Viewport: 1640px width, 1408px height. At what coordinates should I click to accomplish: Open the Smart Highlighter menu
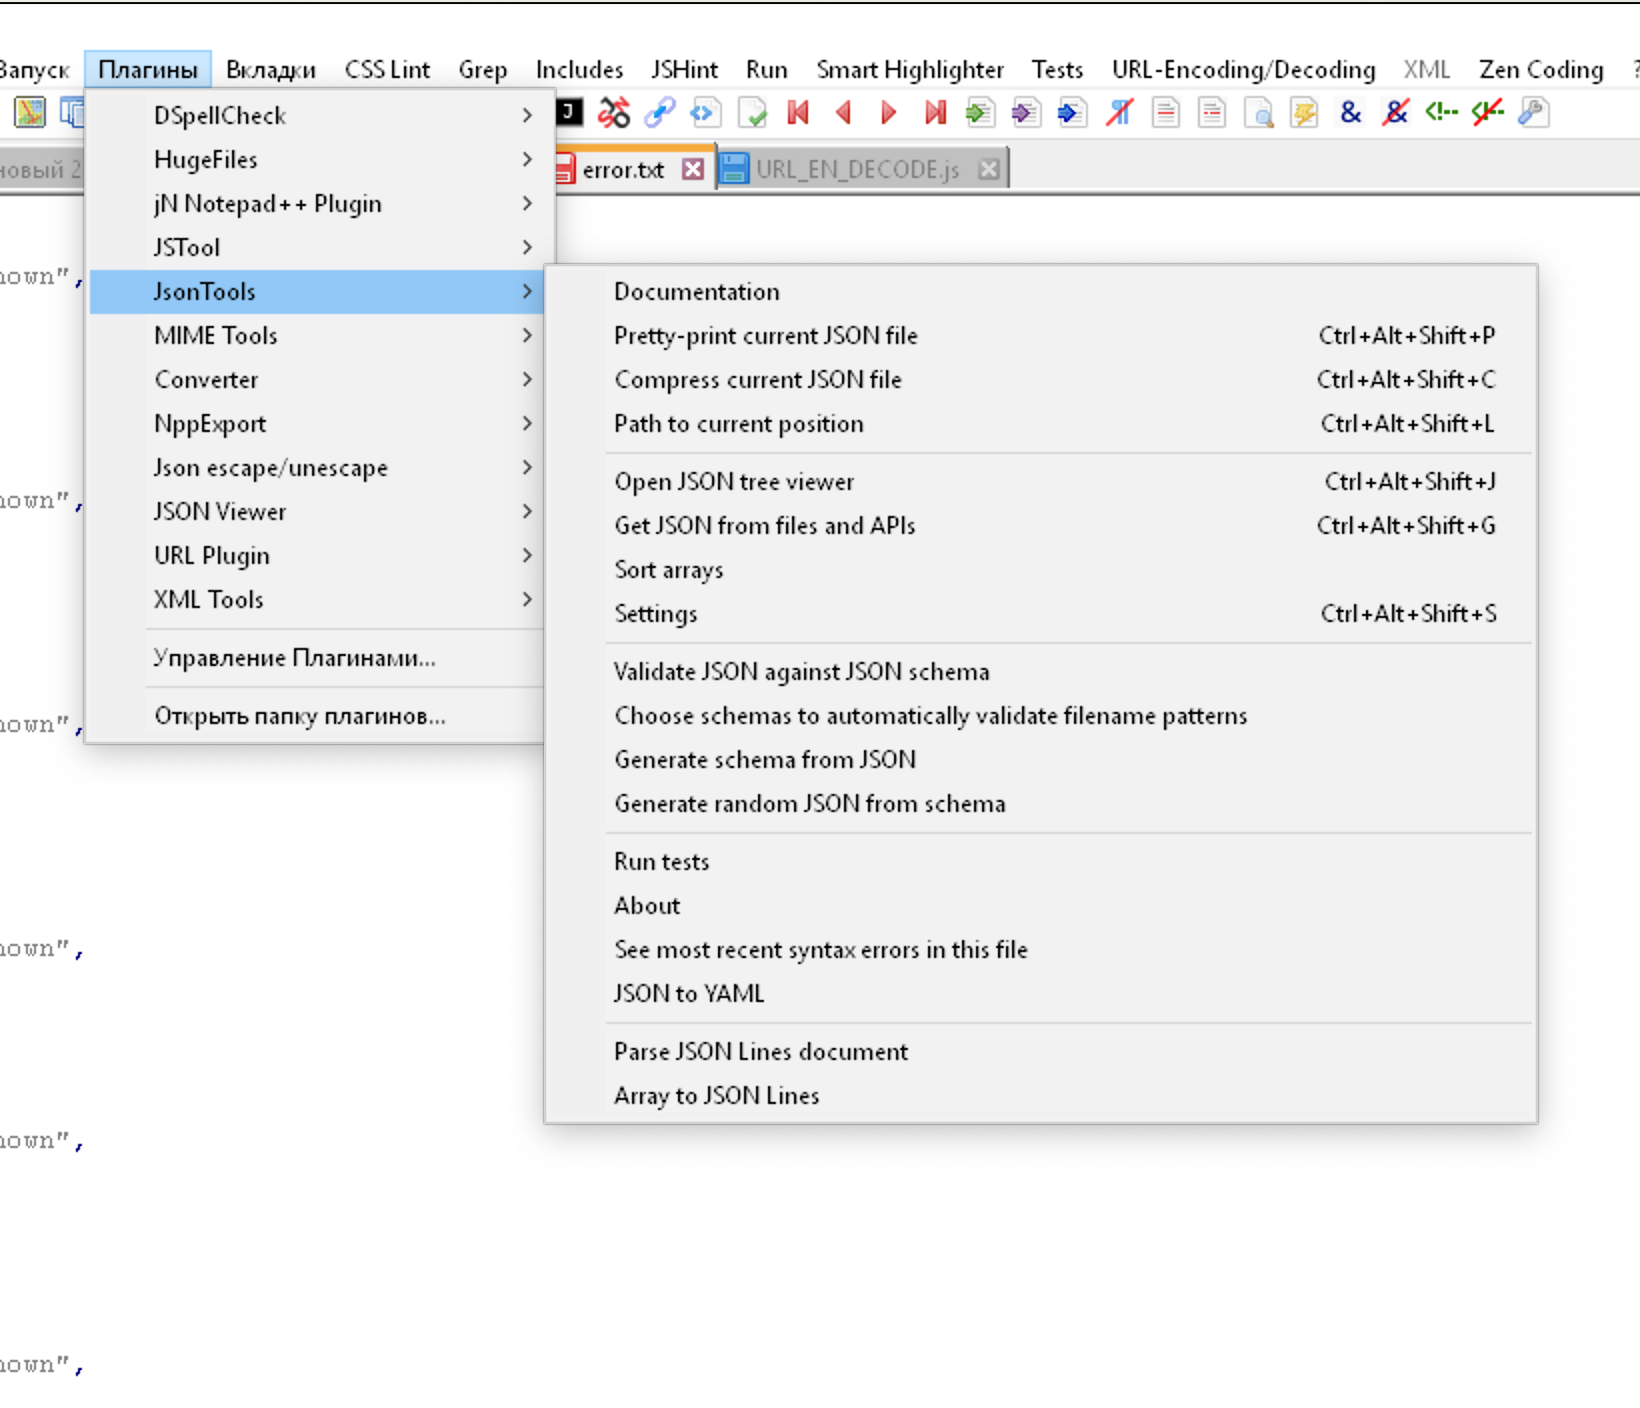[x=910, y=70]
